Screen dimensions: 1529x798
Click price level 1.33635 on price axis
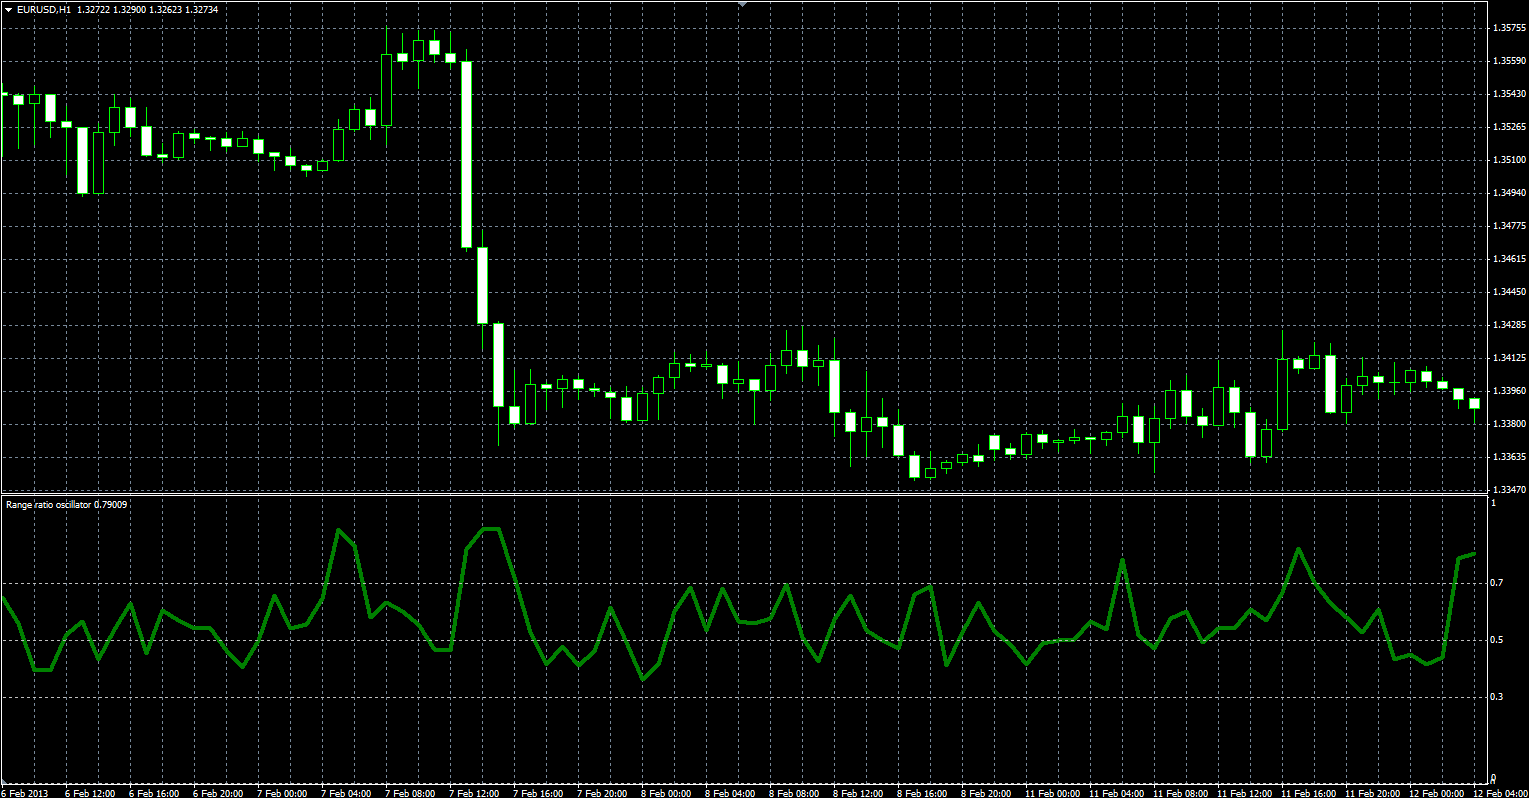[x=1508, y=457]
